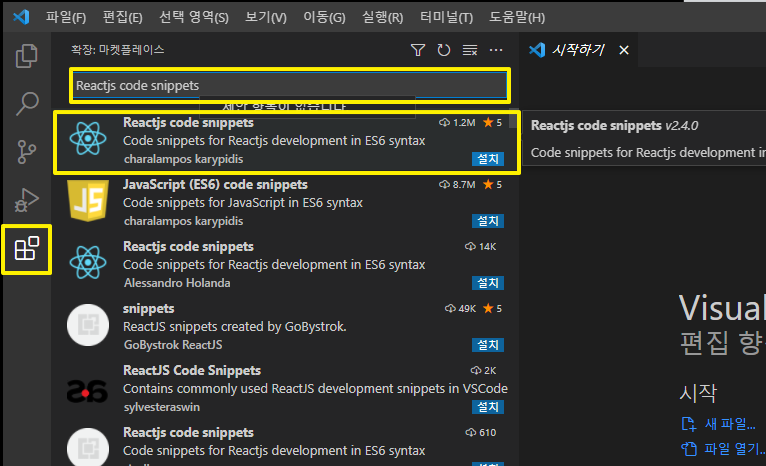This screenshot has height=466, width=766.
Task: Open the Extensions view icon
Action: (26, 249)
